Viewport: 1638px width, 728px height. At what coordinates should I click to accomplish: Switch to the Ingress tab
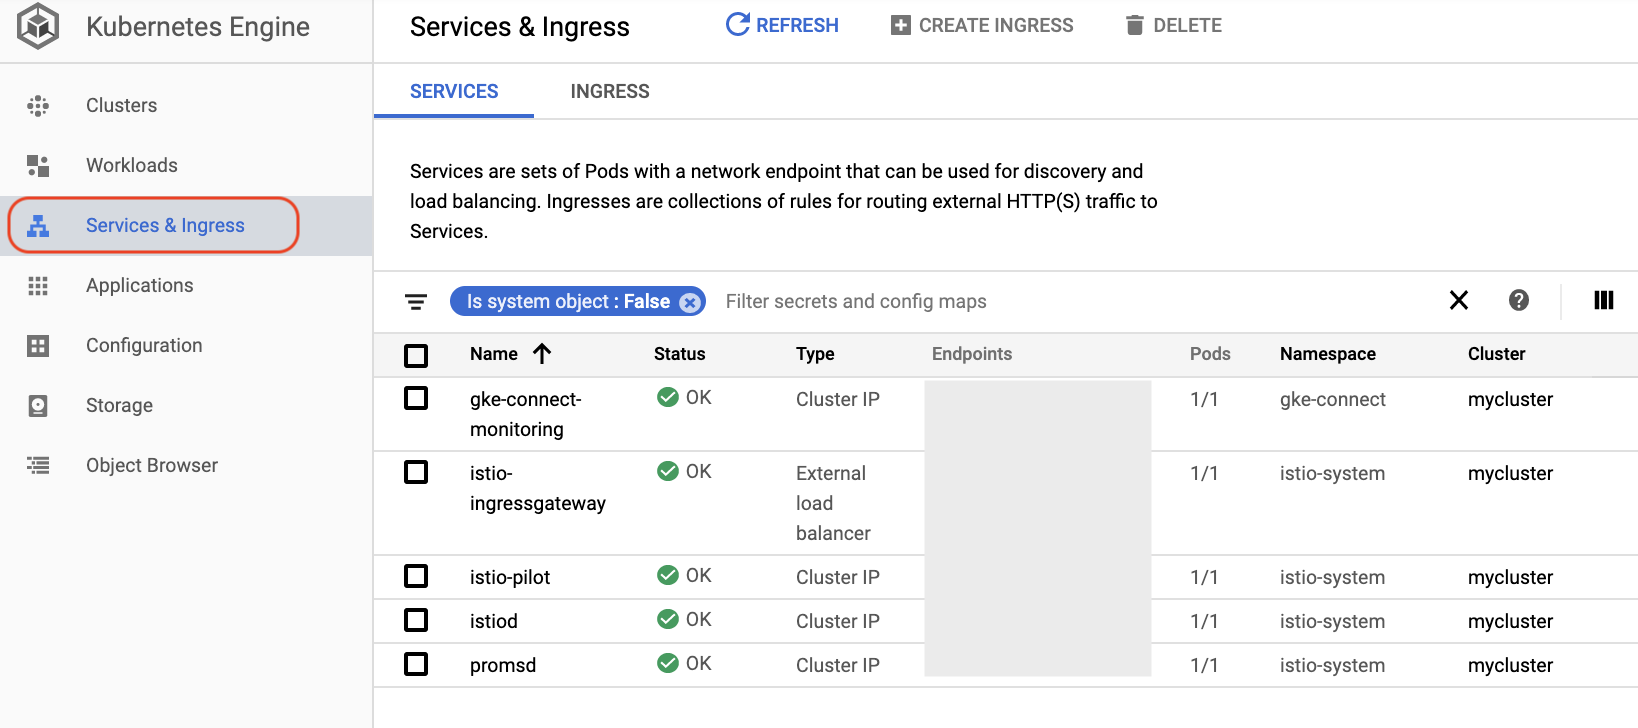(x=609, y=92)
